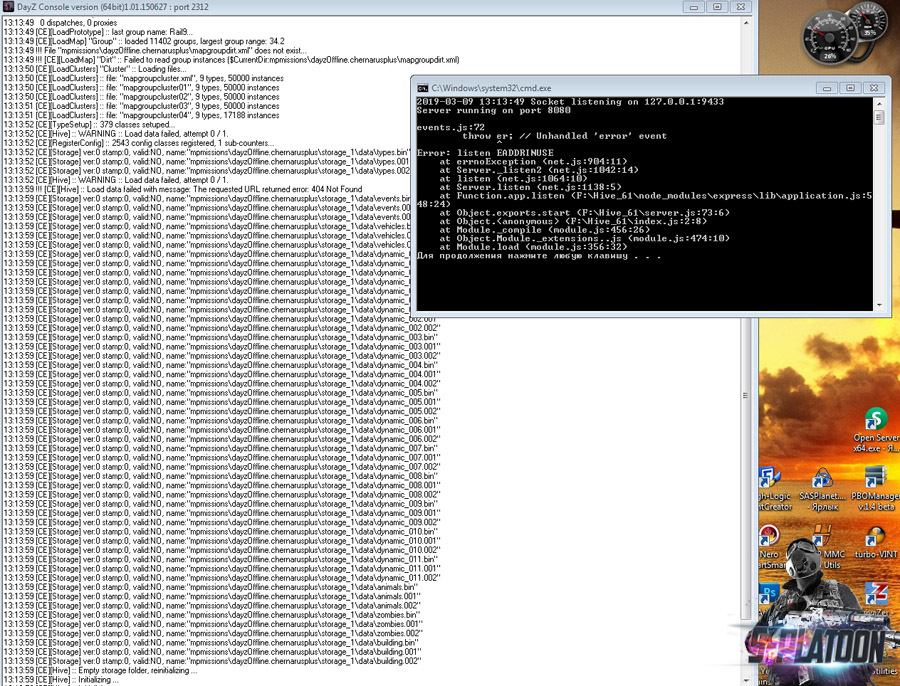Click the 'events.js:72' line in cmd
900x686 pixels.
[x=451, y=127]
